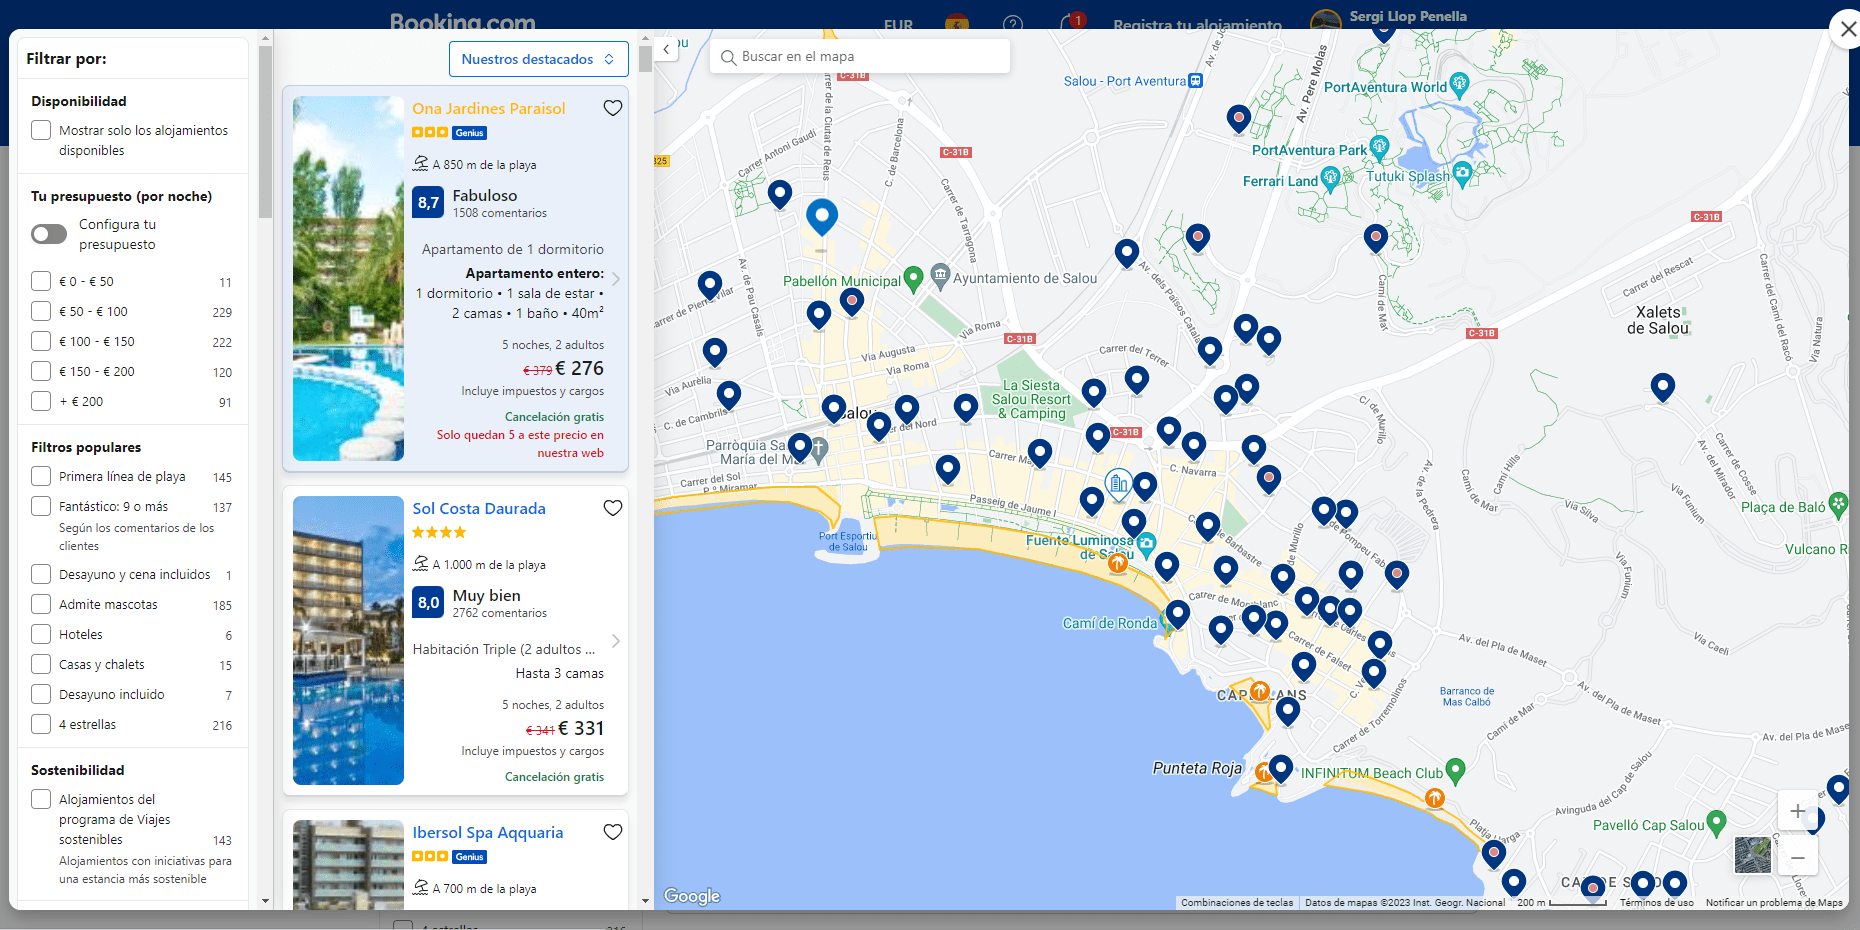
Task: Save Ibersol Spa Aqquaria with heart icon
Action: pyautogui.click(x=613, y=832)
